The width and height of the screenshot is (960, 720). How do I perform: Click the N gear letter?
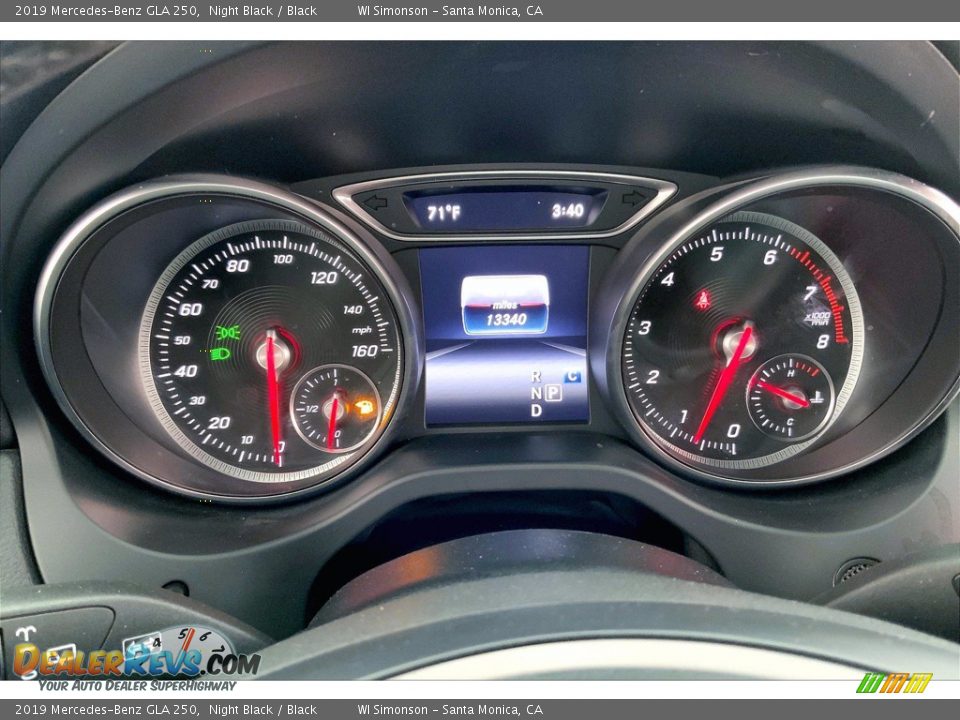tap(536, 393)
